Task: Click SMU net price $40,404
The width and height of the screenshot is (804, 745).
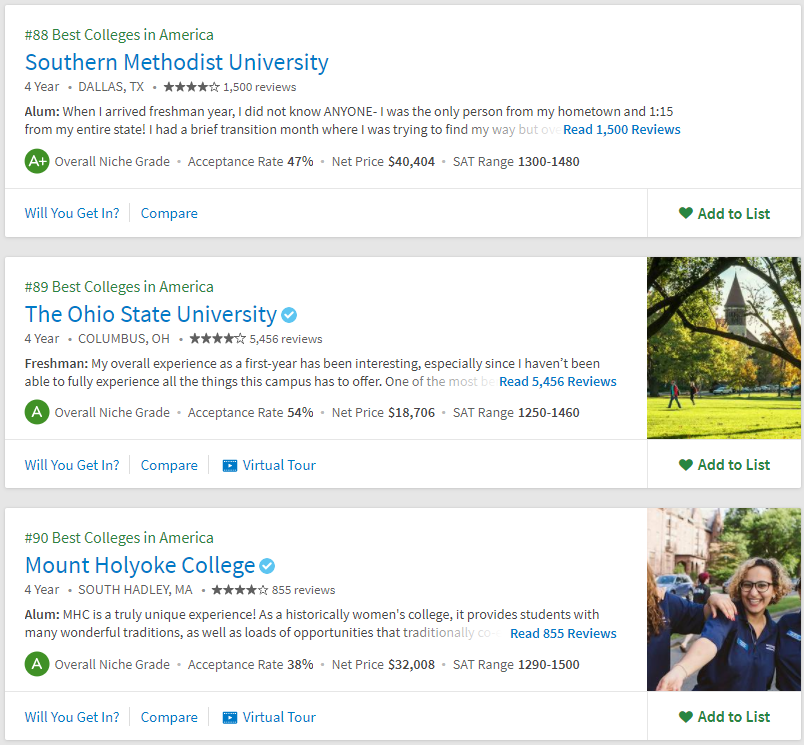Action: 411,162
